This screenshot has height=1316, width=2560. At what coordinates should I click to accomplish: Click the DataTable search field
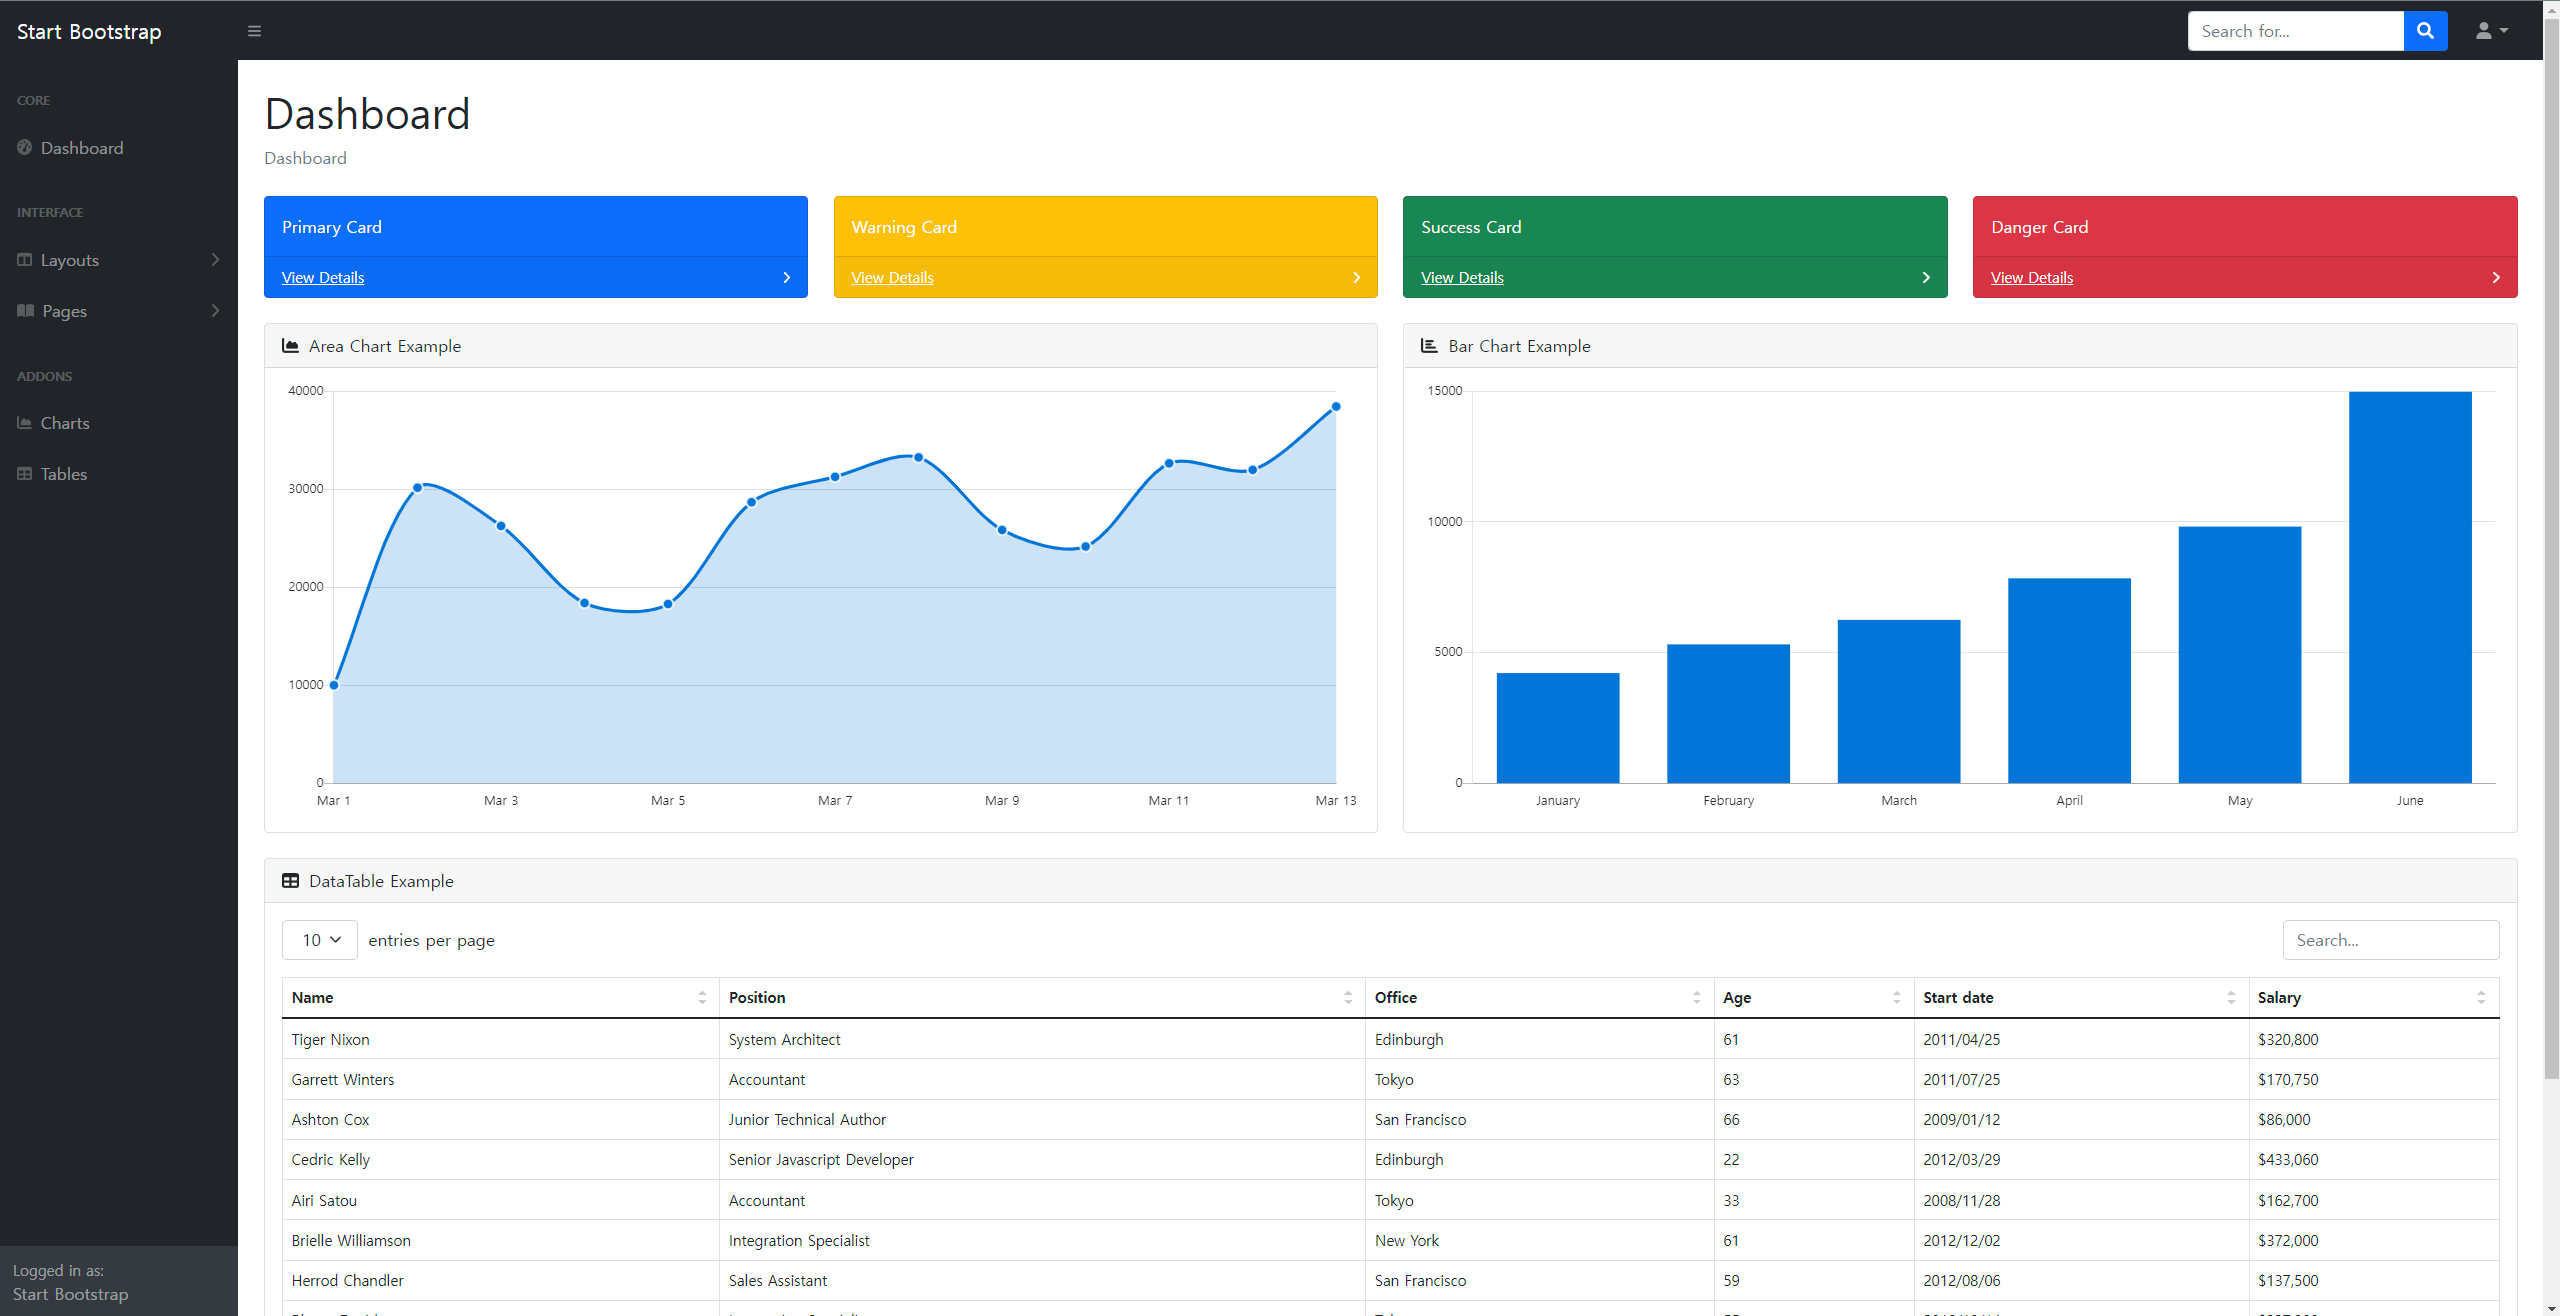(x=2391, y=940)
